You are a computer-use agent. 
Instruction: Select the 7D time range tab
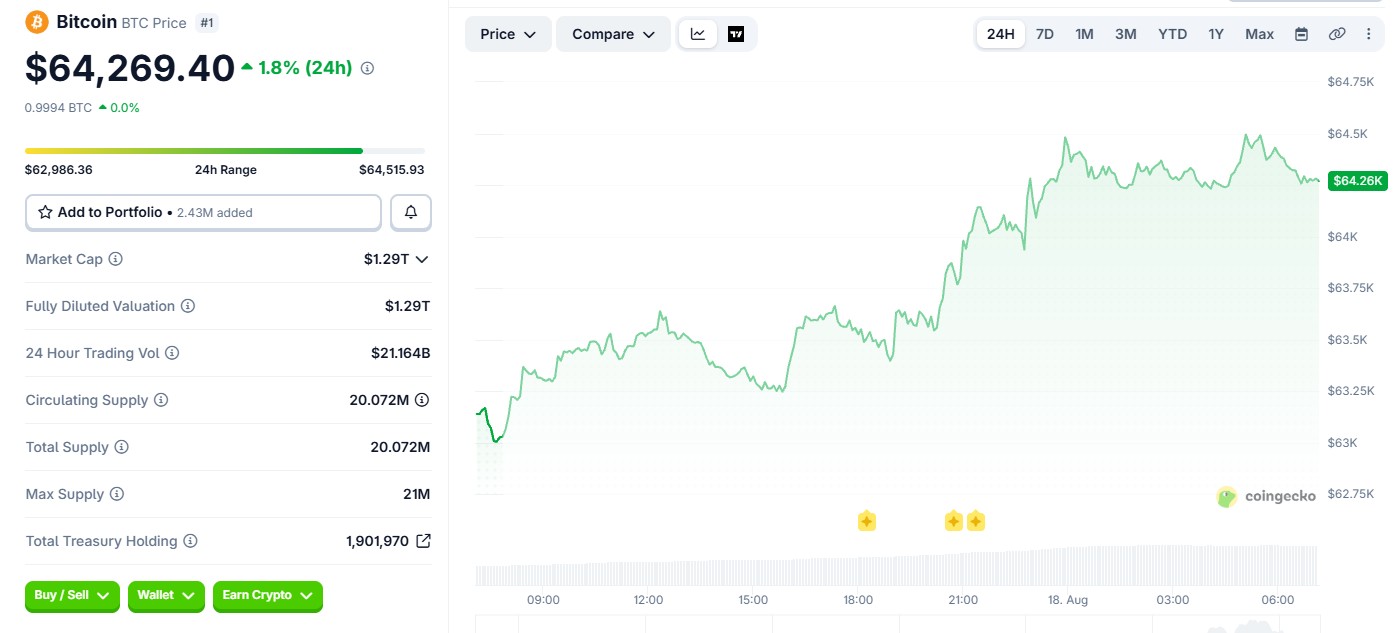pyautogui.click(x=1045, y=34)
